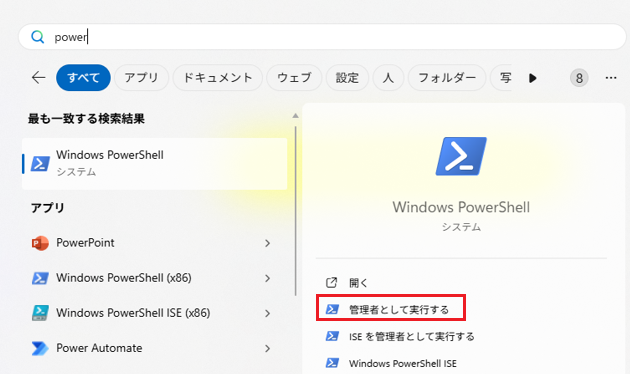Click the results list scrollbar thumb

click(x=296, y=211)
